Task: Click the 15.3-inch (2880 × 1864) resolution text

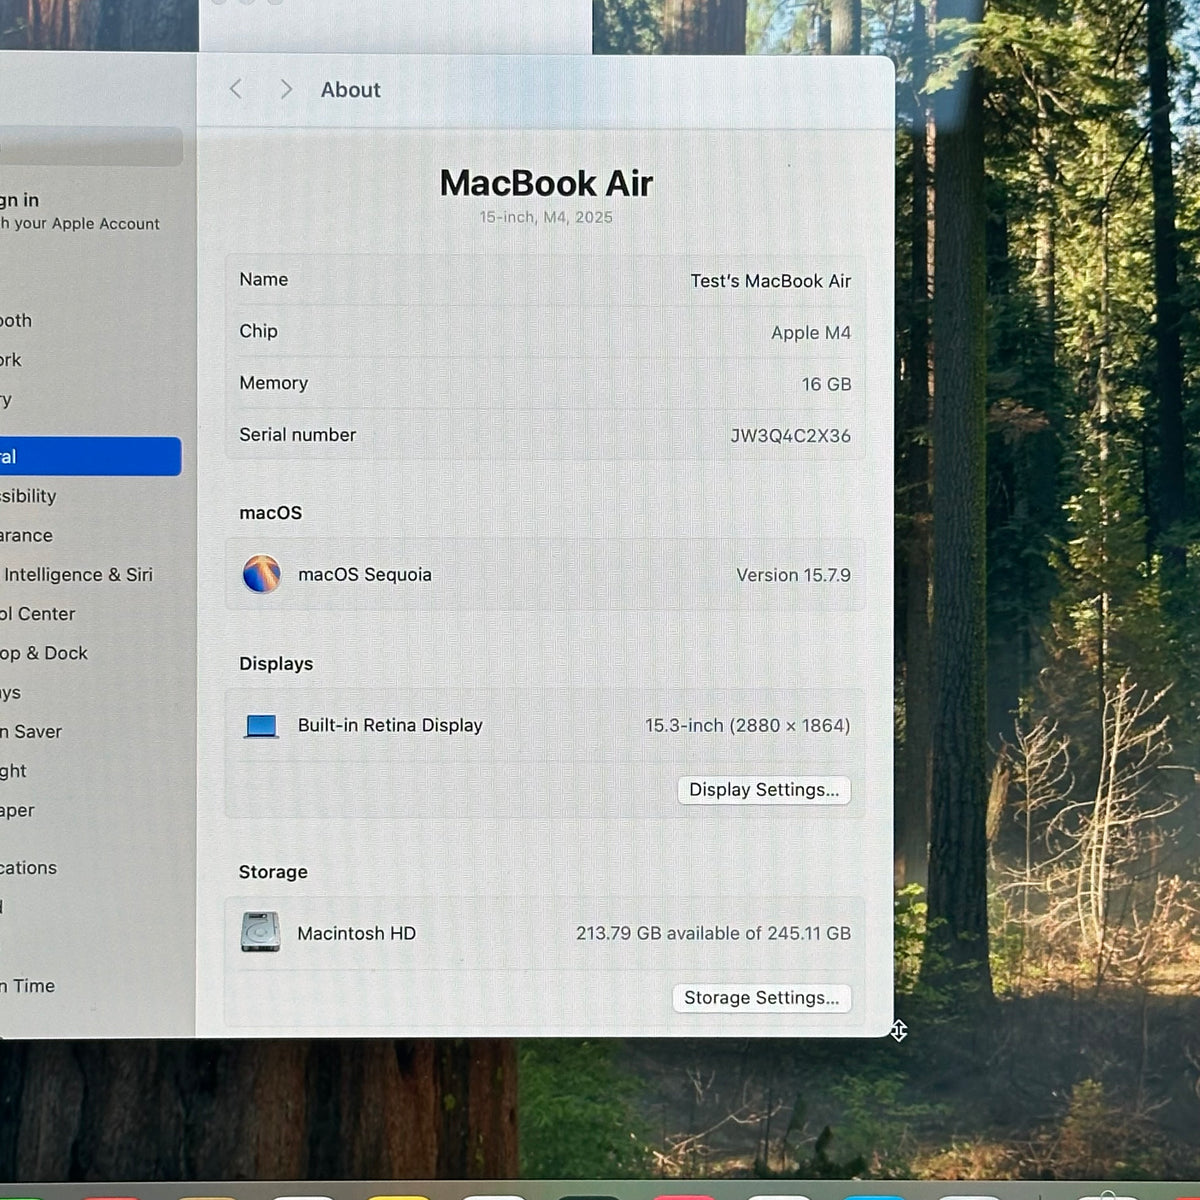Action: (x=747, y=725)
